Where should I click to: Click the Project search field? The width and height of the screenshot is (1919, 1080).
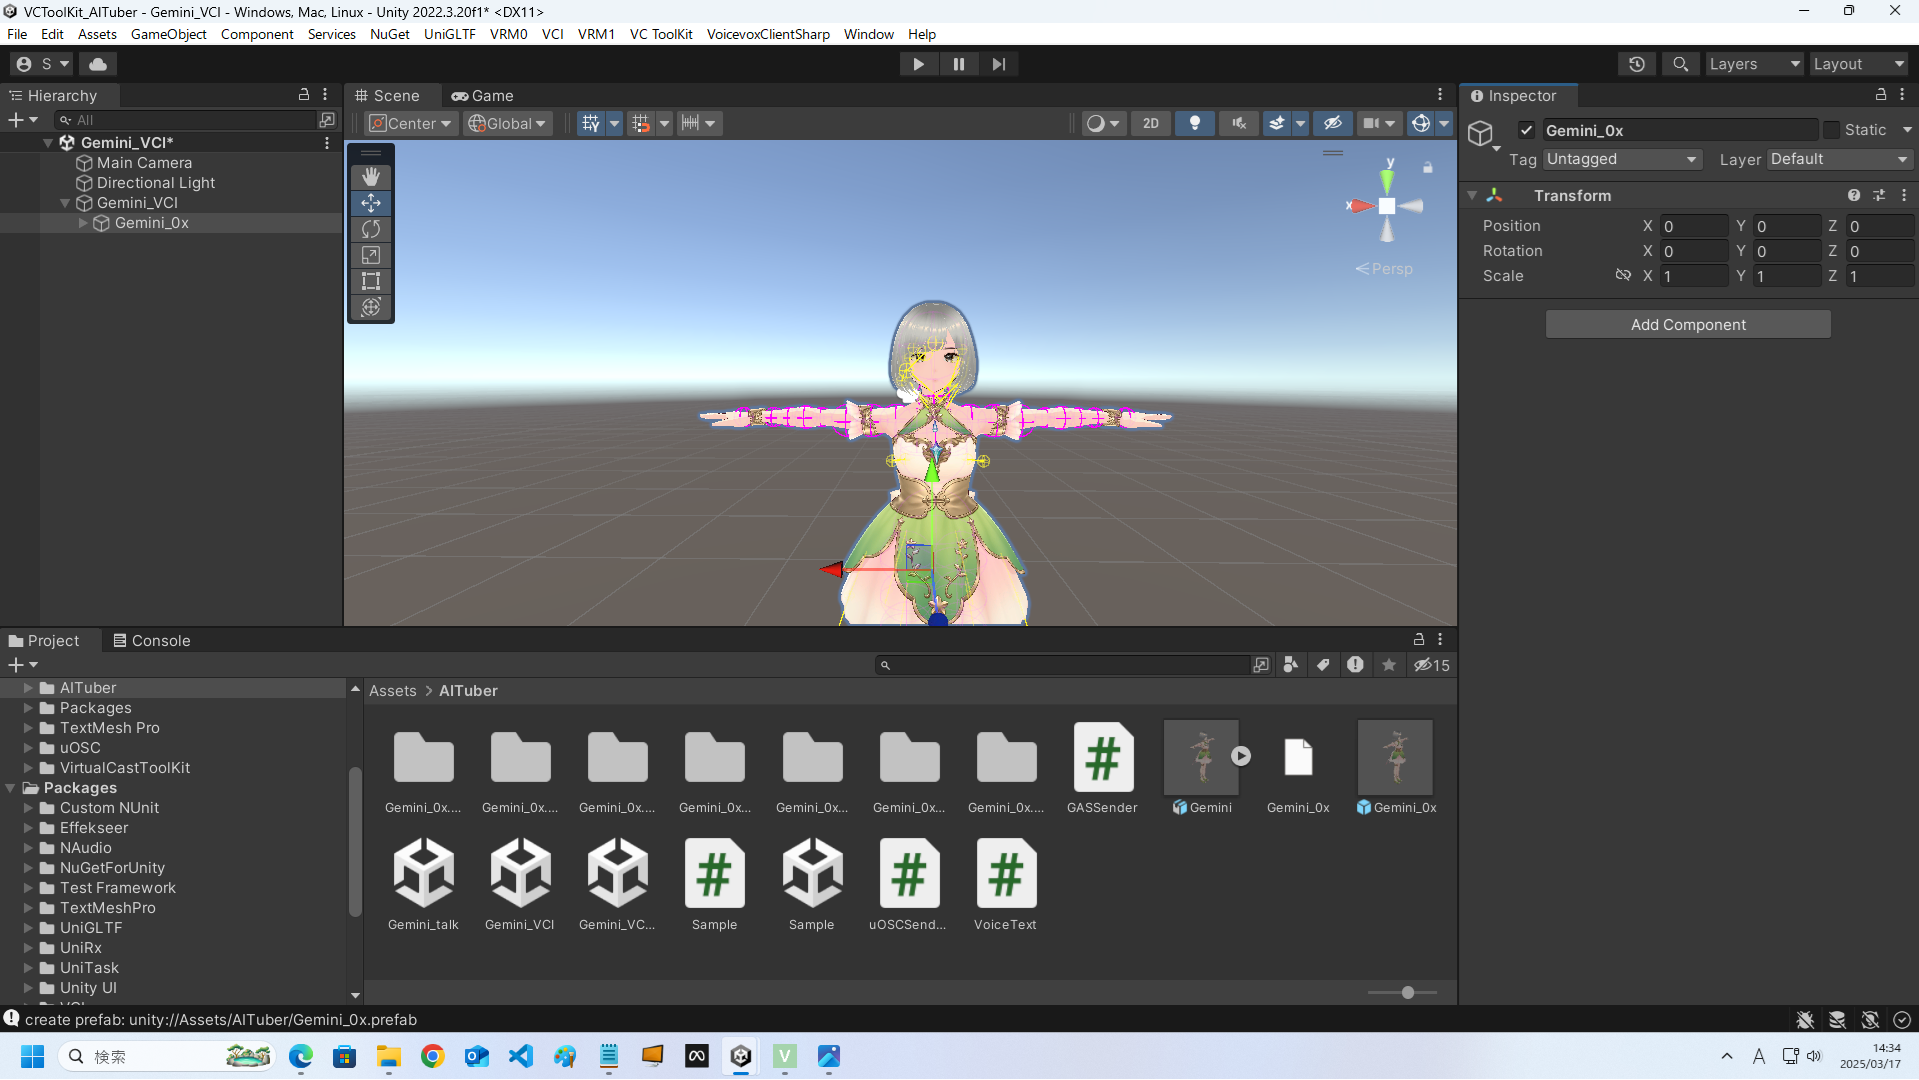pyautogui.click(x=1063, y=665)
